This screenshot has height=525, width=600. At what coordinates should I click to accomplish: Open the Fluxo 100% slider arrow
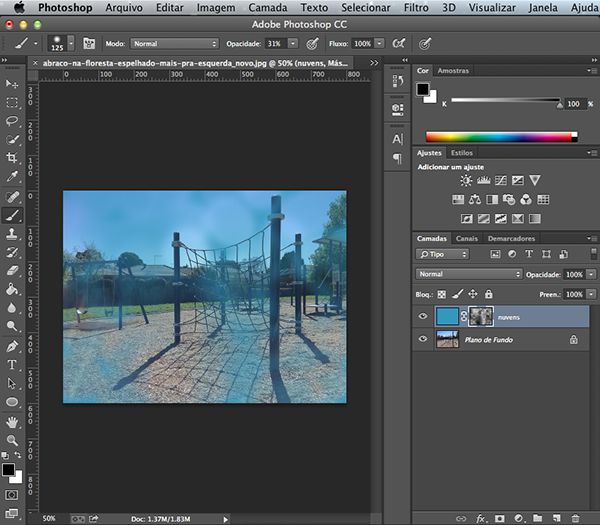[379, 44]
